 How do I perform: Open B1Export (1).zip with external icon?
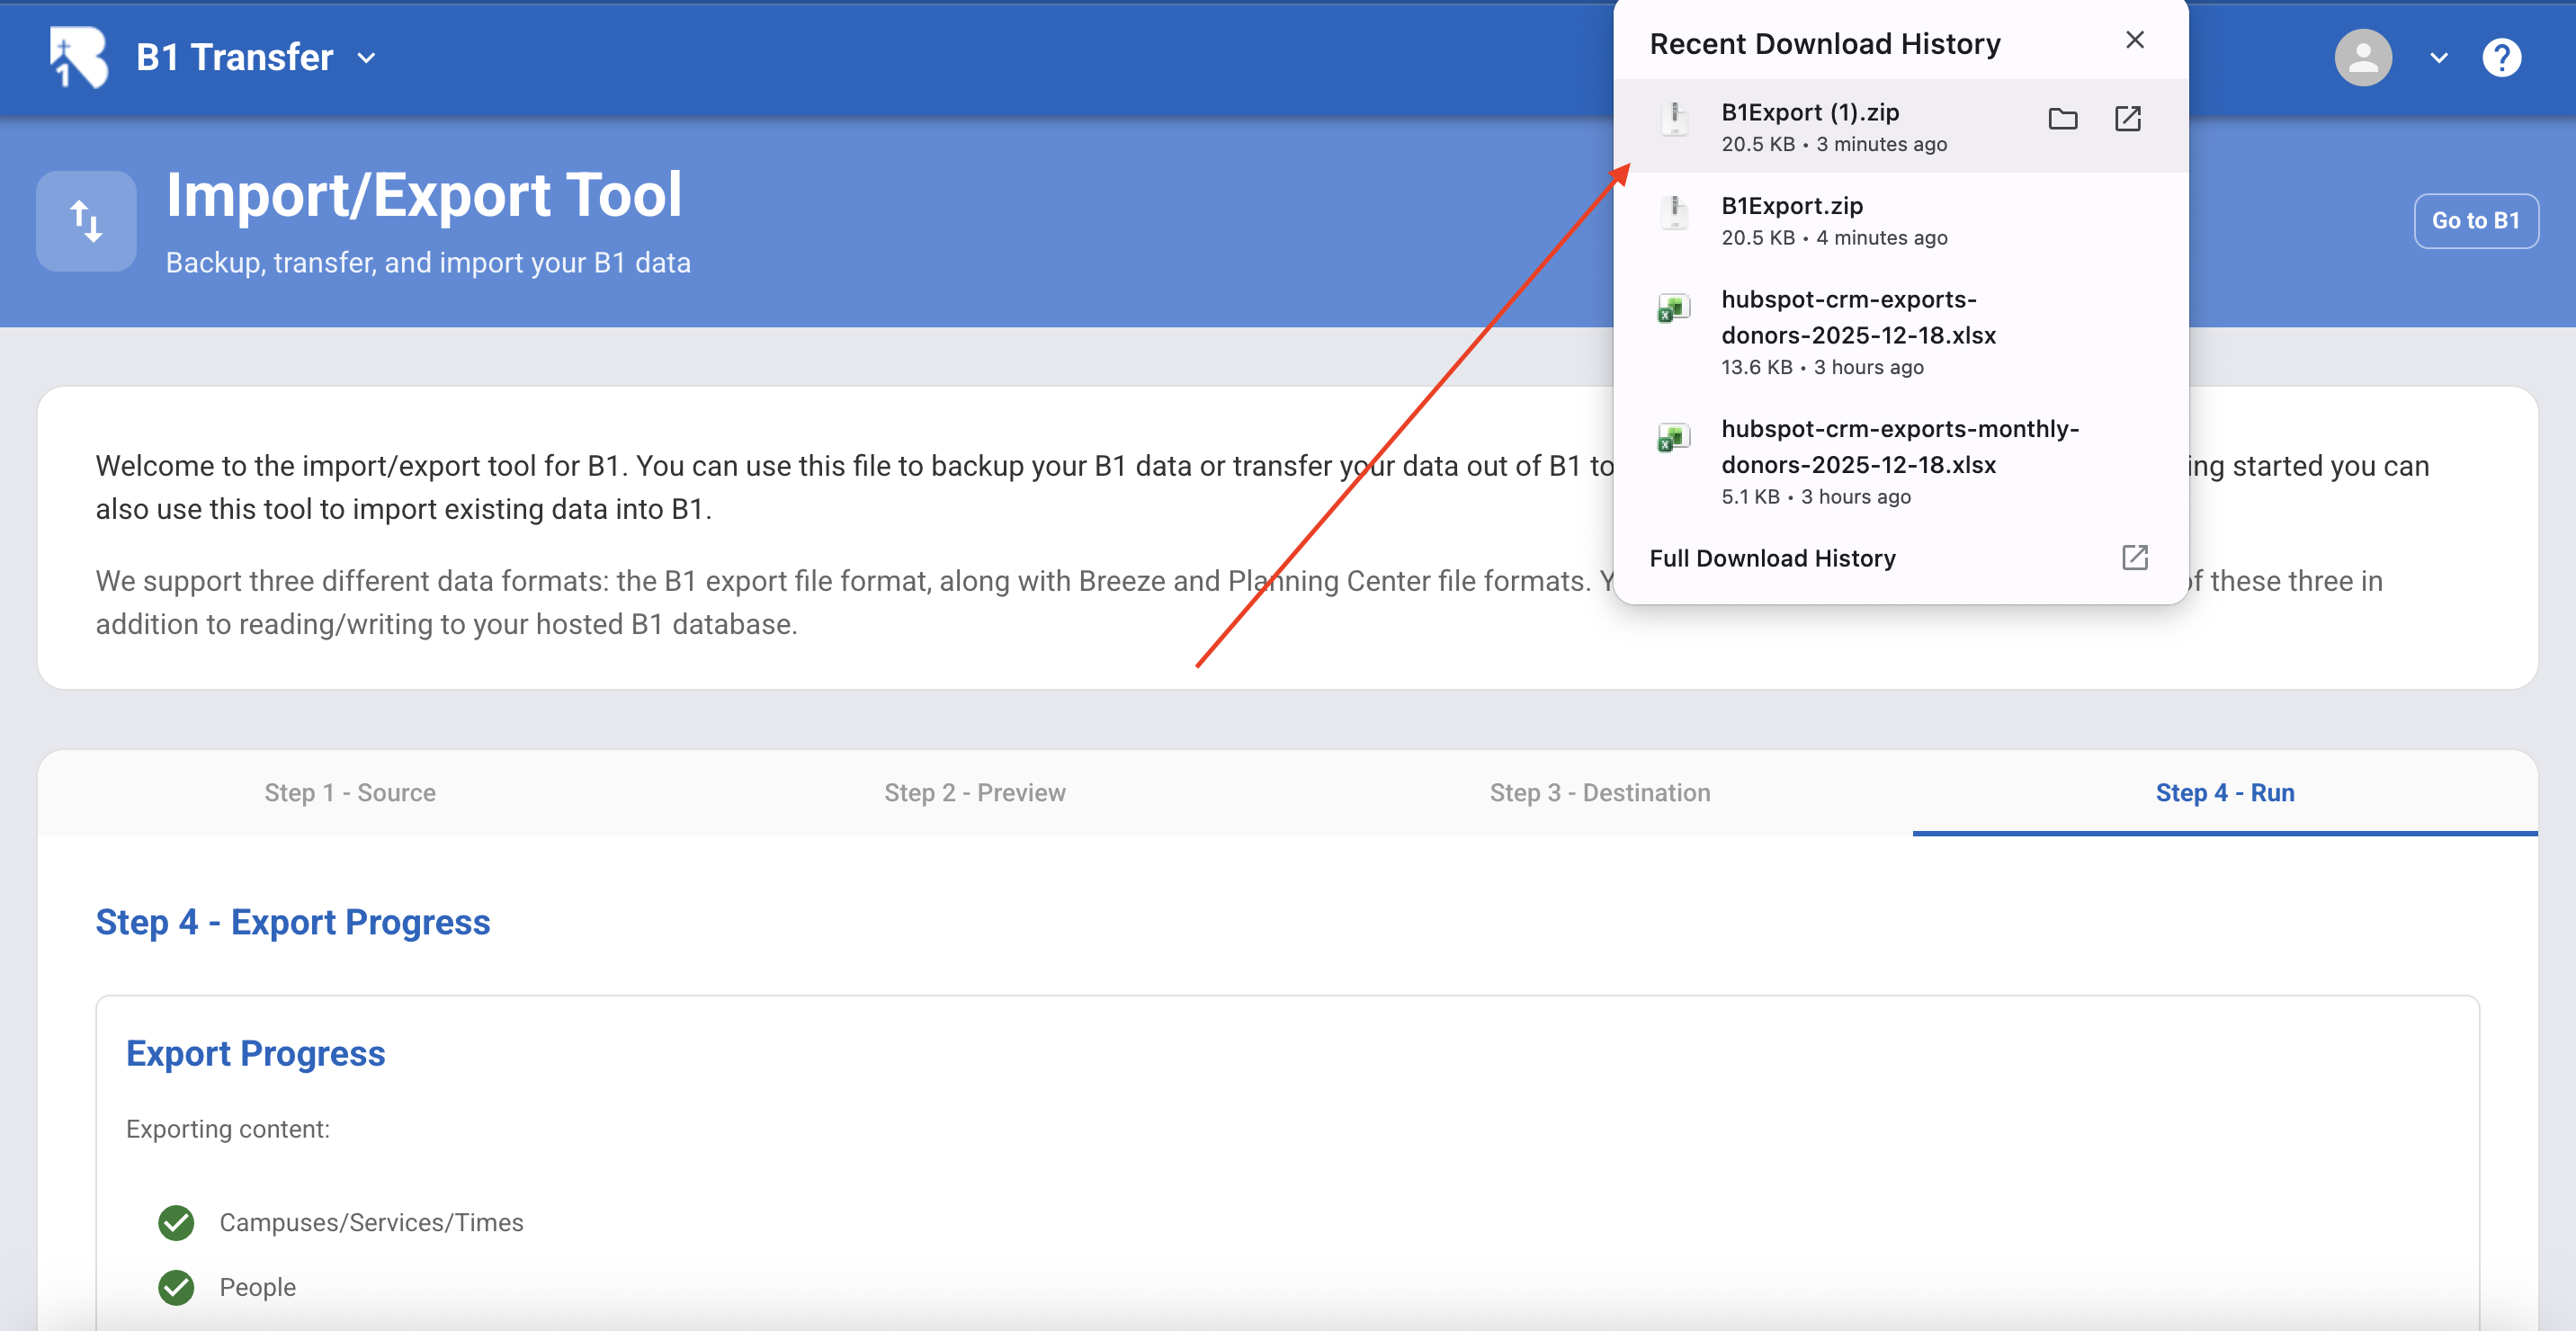[2127, 119]
